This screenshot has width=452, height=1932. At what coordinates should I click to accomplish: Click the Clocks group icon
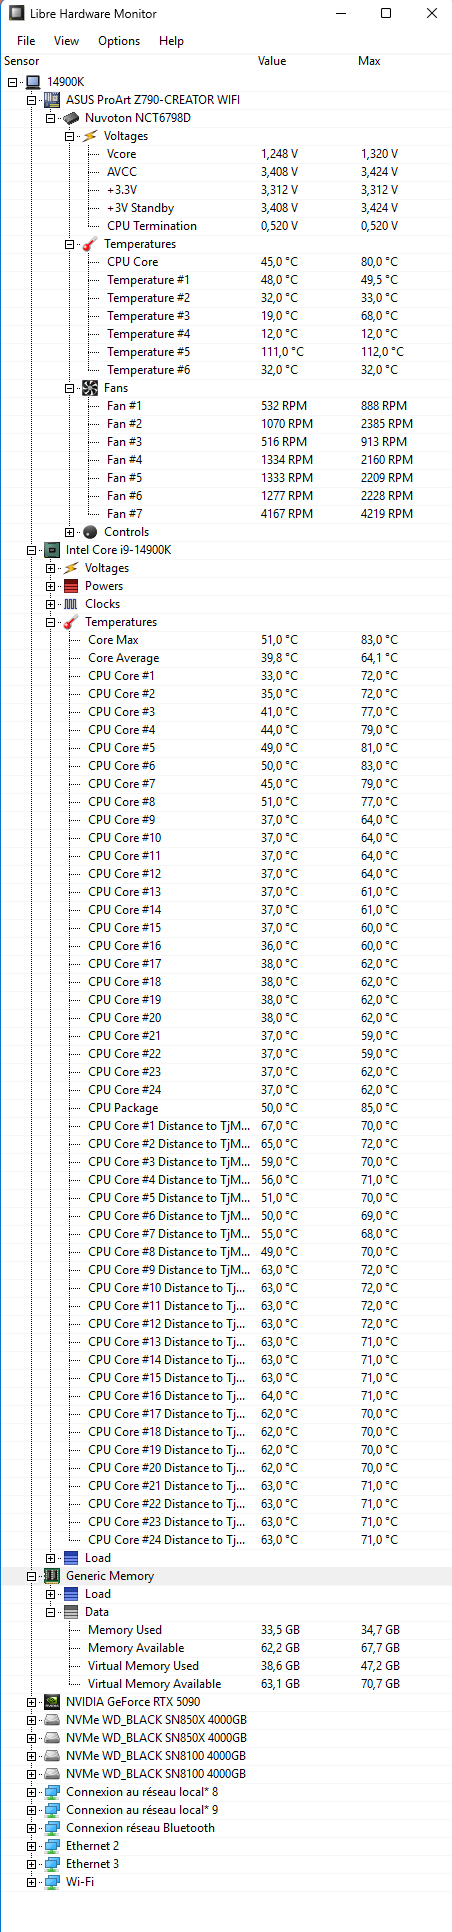71,604
